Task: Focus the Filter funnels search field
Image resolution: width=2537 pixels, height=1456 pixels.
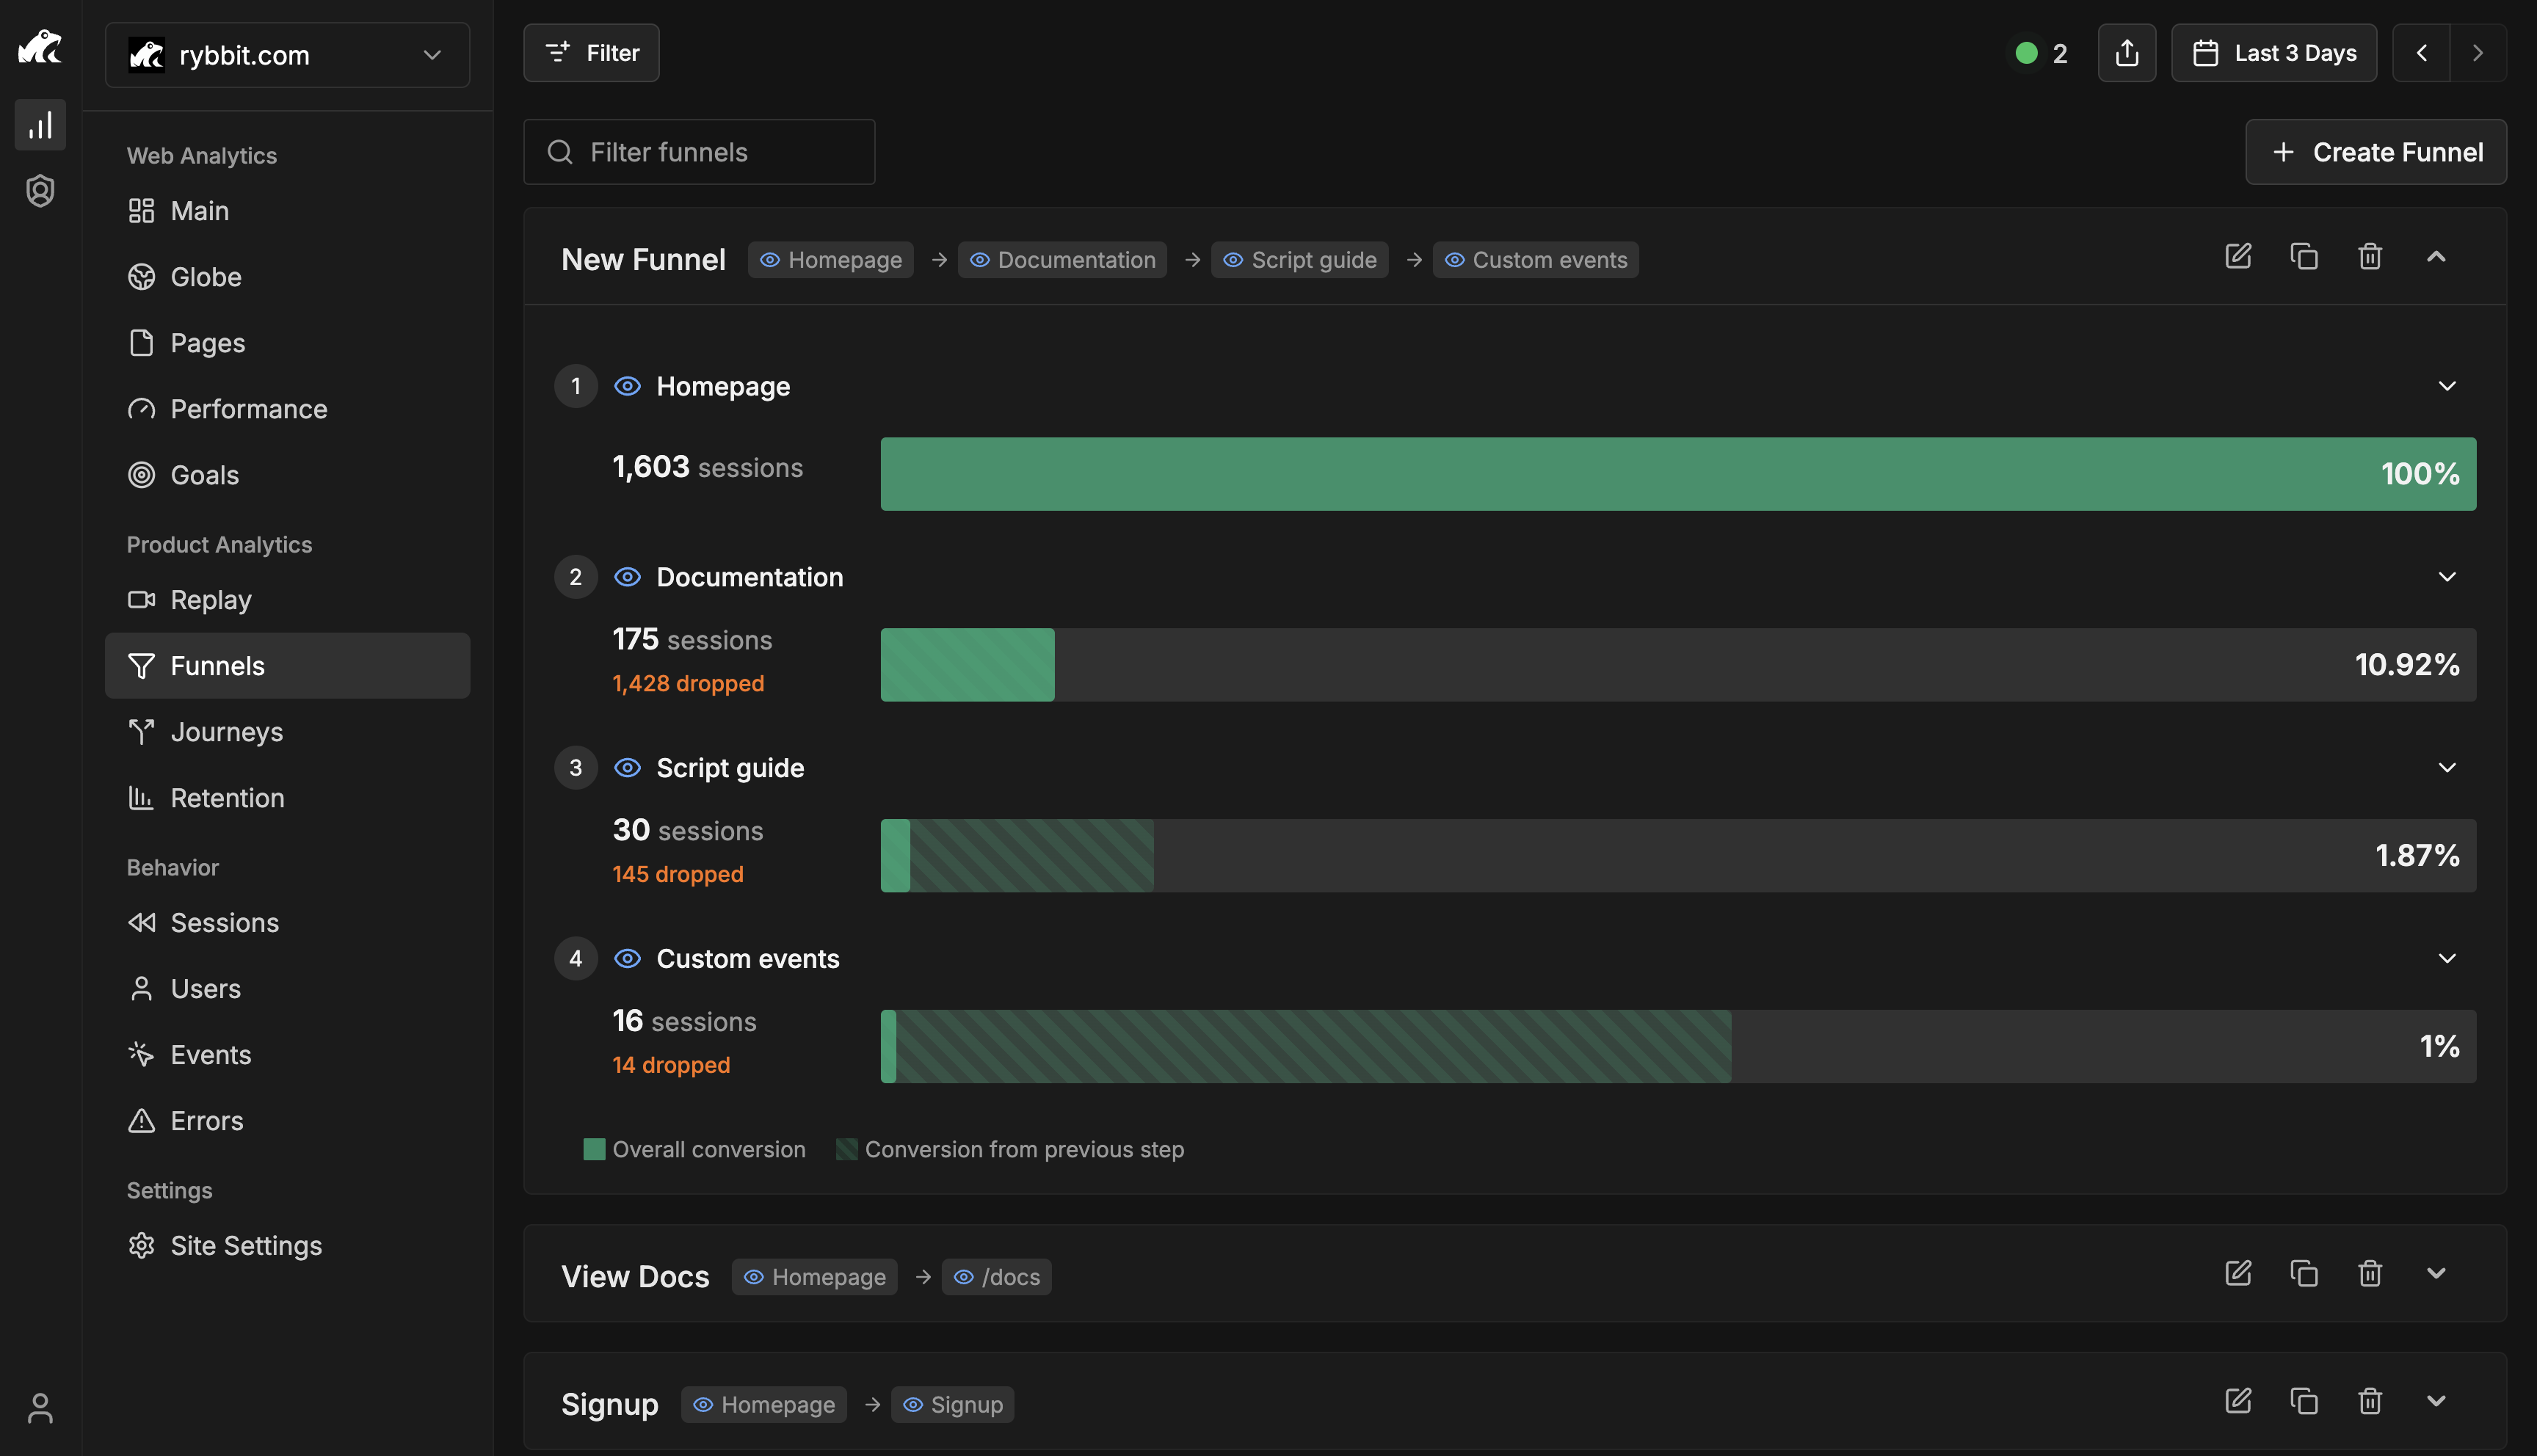Action: [700, 152]
